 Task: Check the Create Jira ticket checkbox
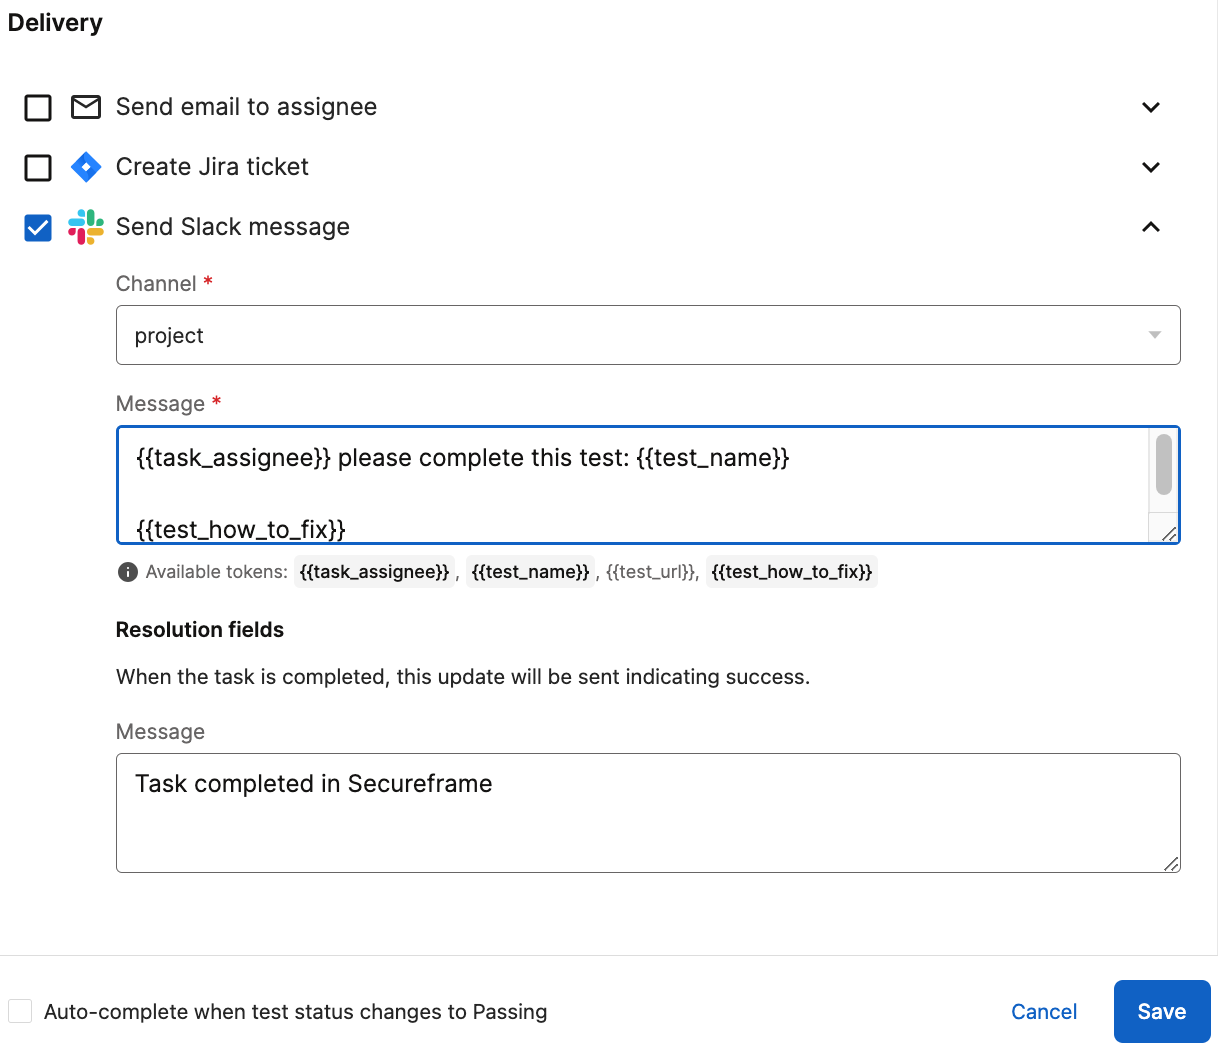pyautogui.click(x=38, y=167)
